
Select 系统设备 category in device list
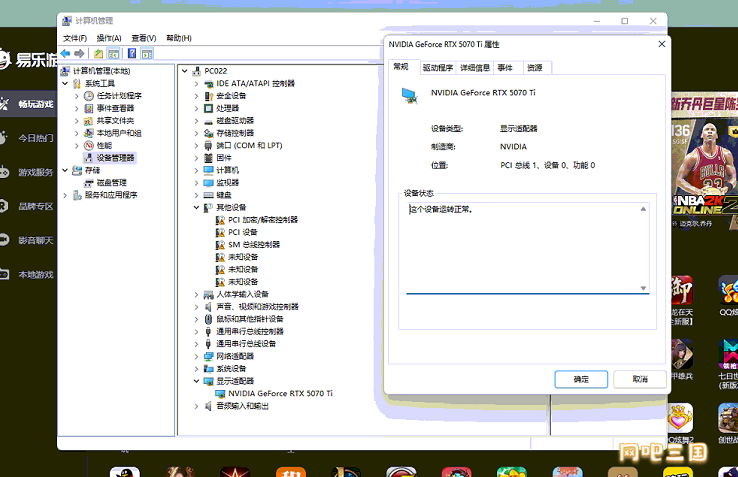(x=231, y=369)
